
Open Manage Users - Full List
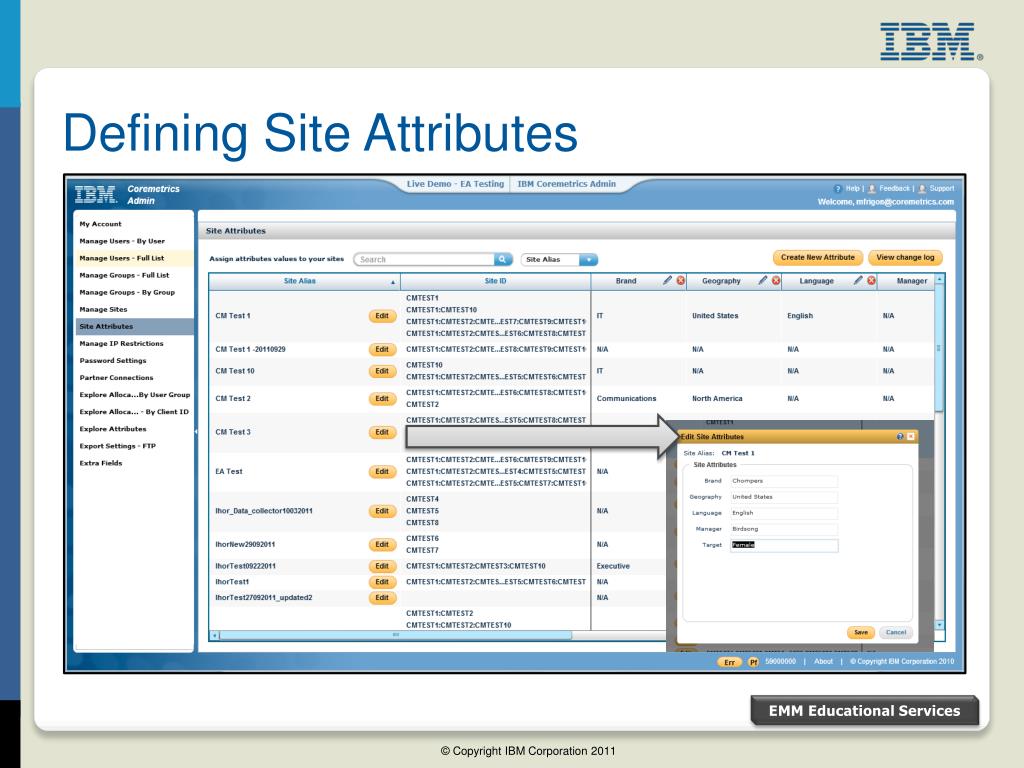(121, 258)
